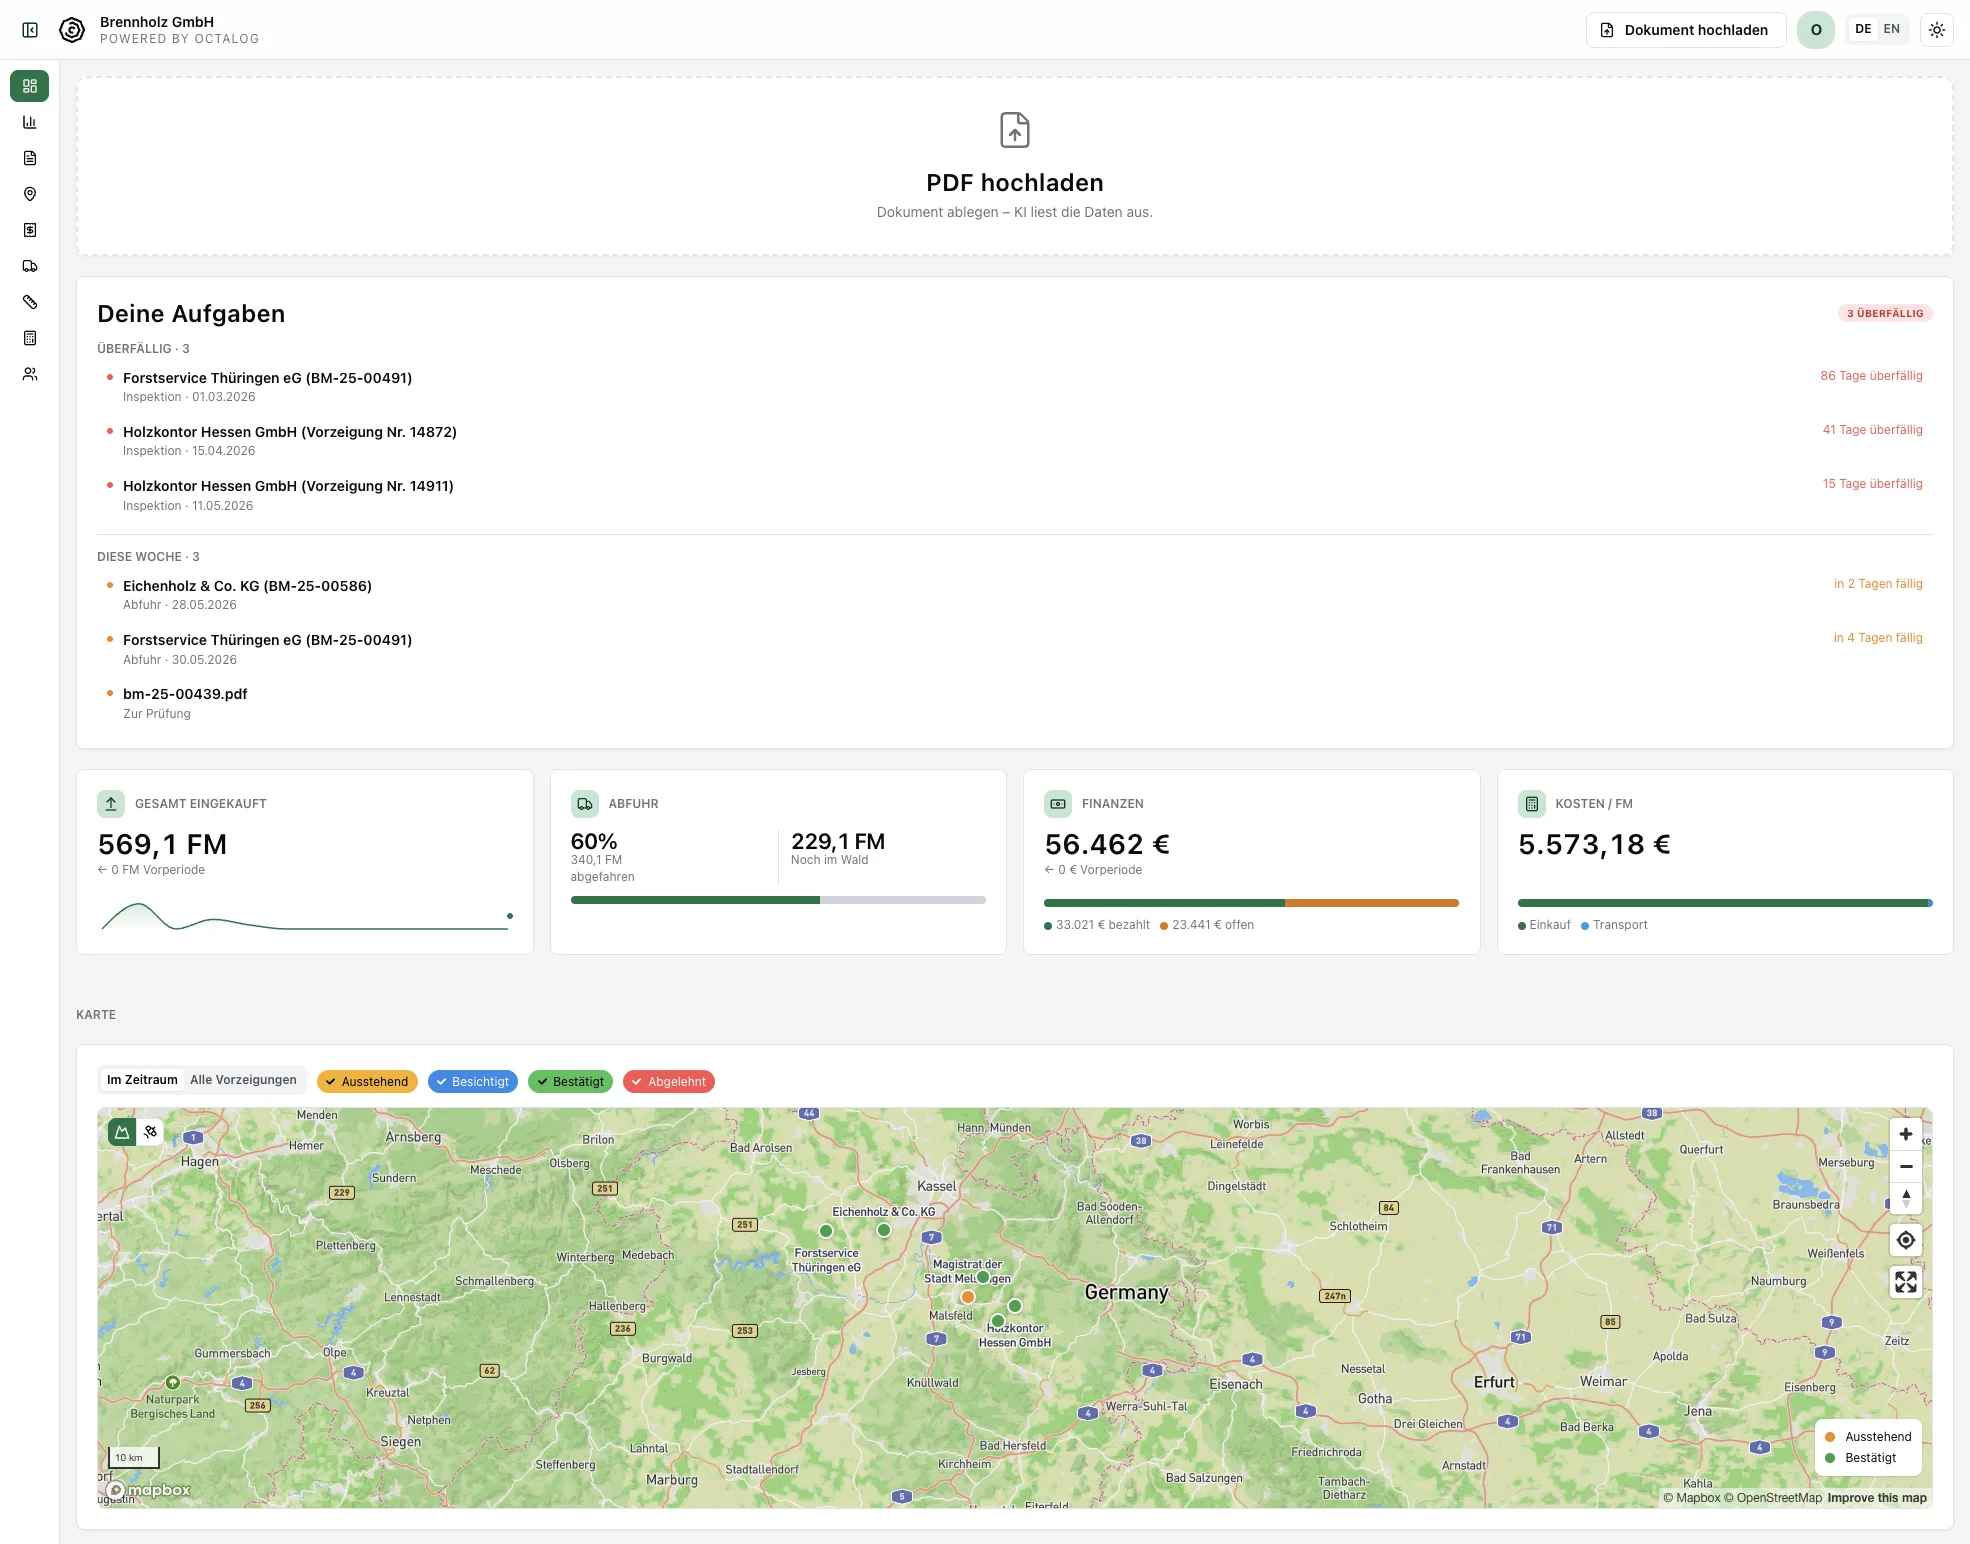Viewport: 1970px width, 1544px height.
Task: Open the dashboard grid view
Action: (x=30, y=86)
